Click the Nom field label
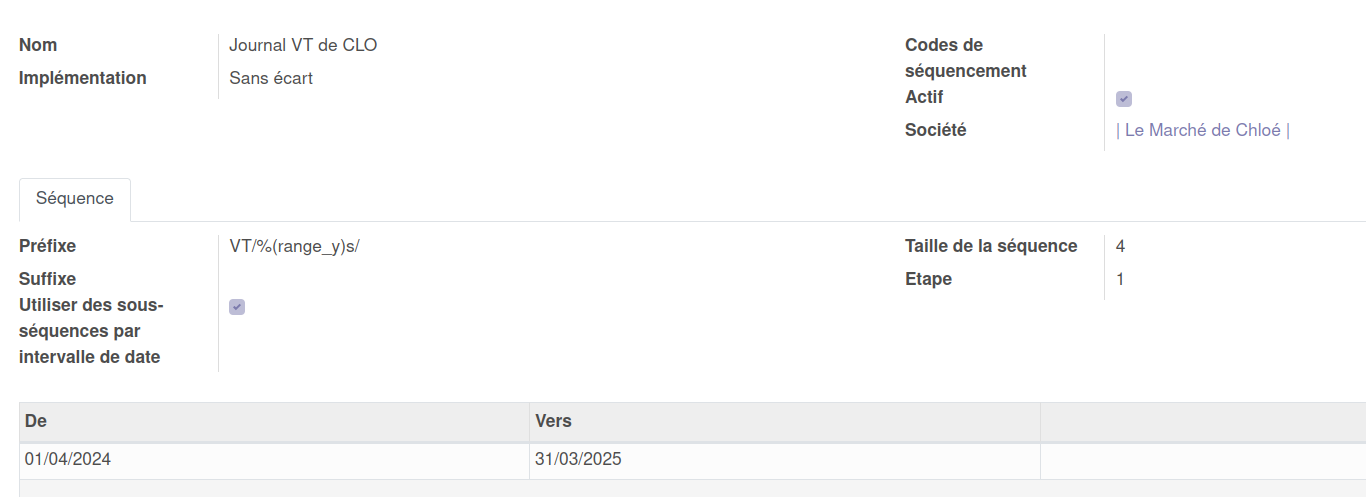 38,45
